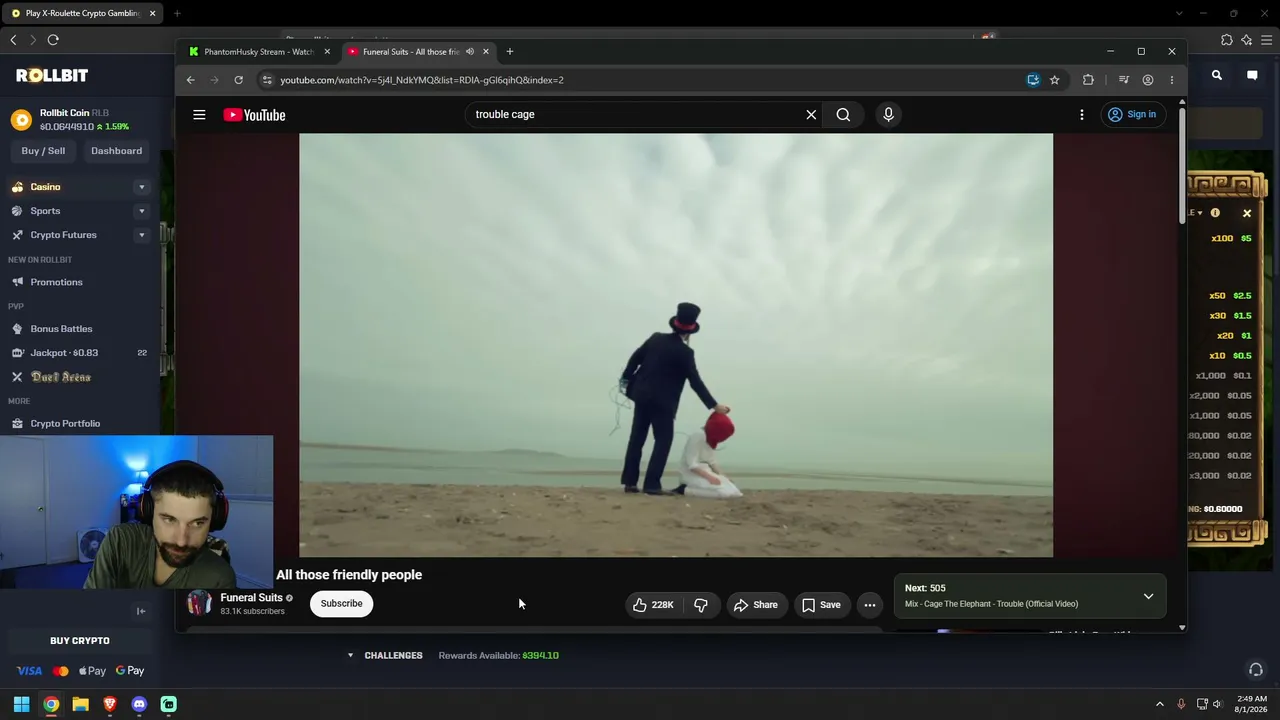The height and width of the screenshot is (720, 1280).
Task: Show hidden icons in the system tray
Action: coord(1160,704)
